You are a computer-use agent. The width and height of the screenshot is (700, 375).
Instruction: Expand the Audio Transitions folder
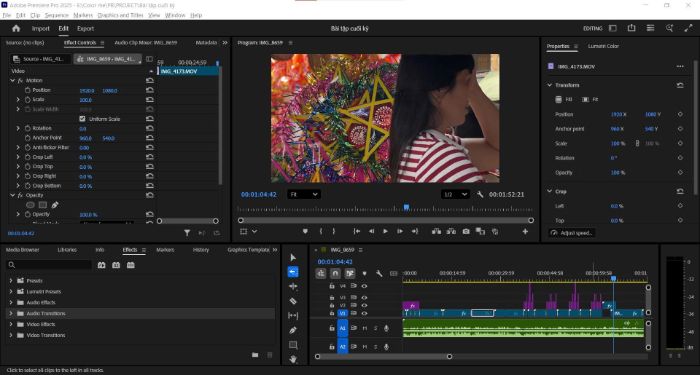coord(11,313)
